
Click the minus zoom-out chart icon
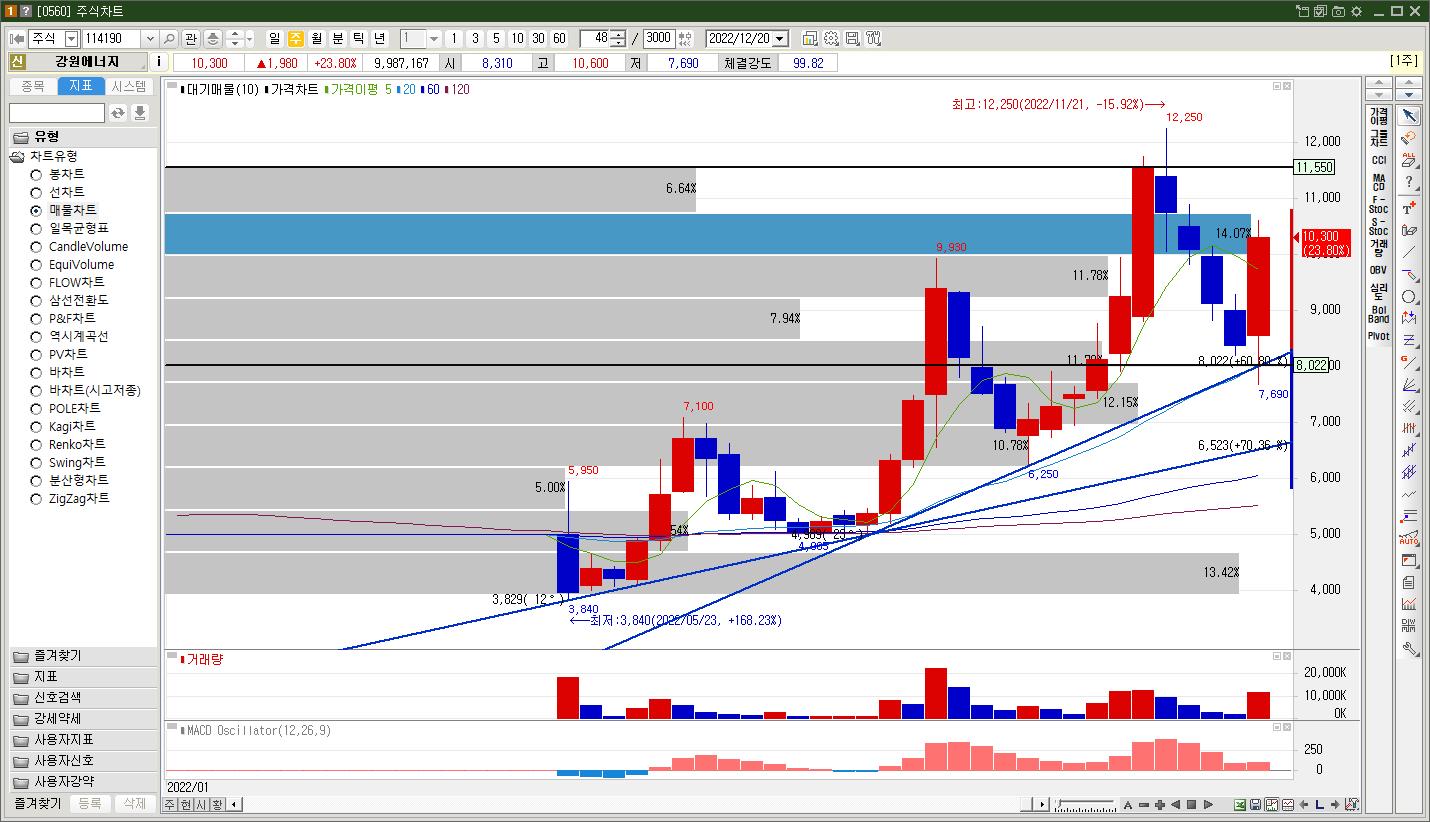pyautogui.click(x=1143, y=804)
